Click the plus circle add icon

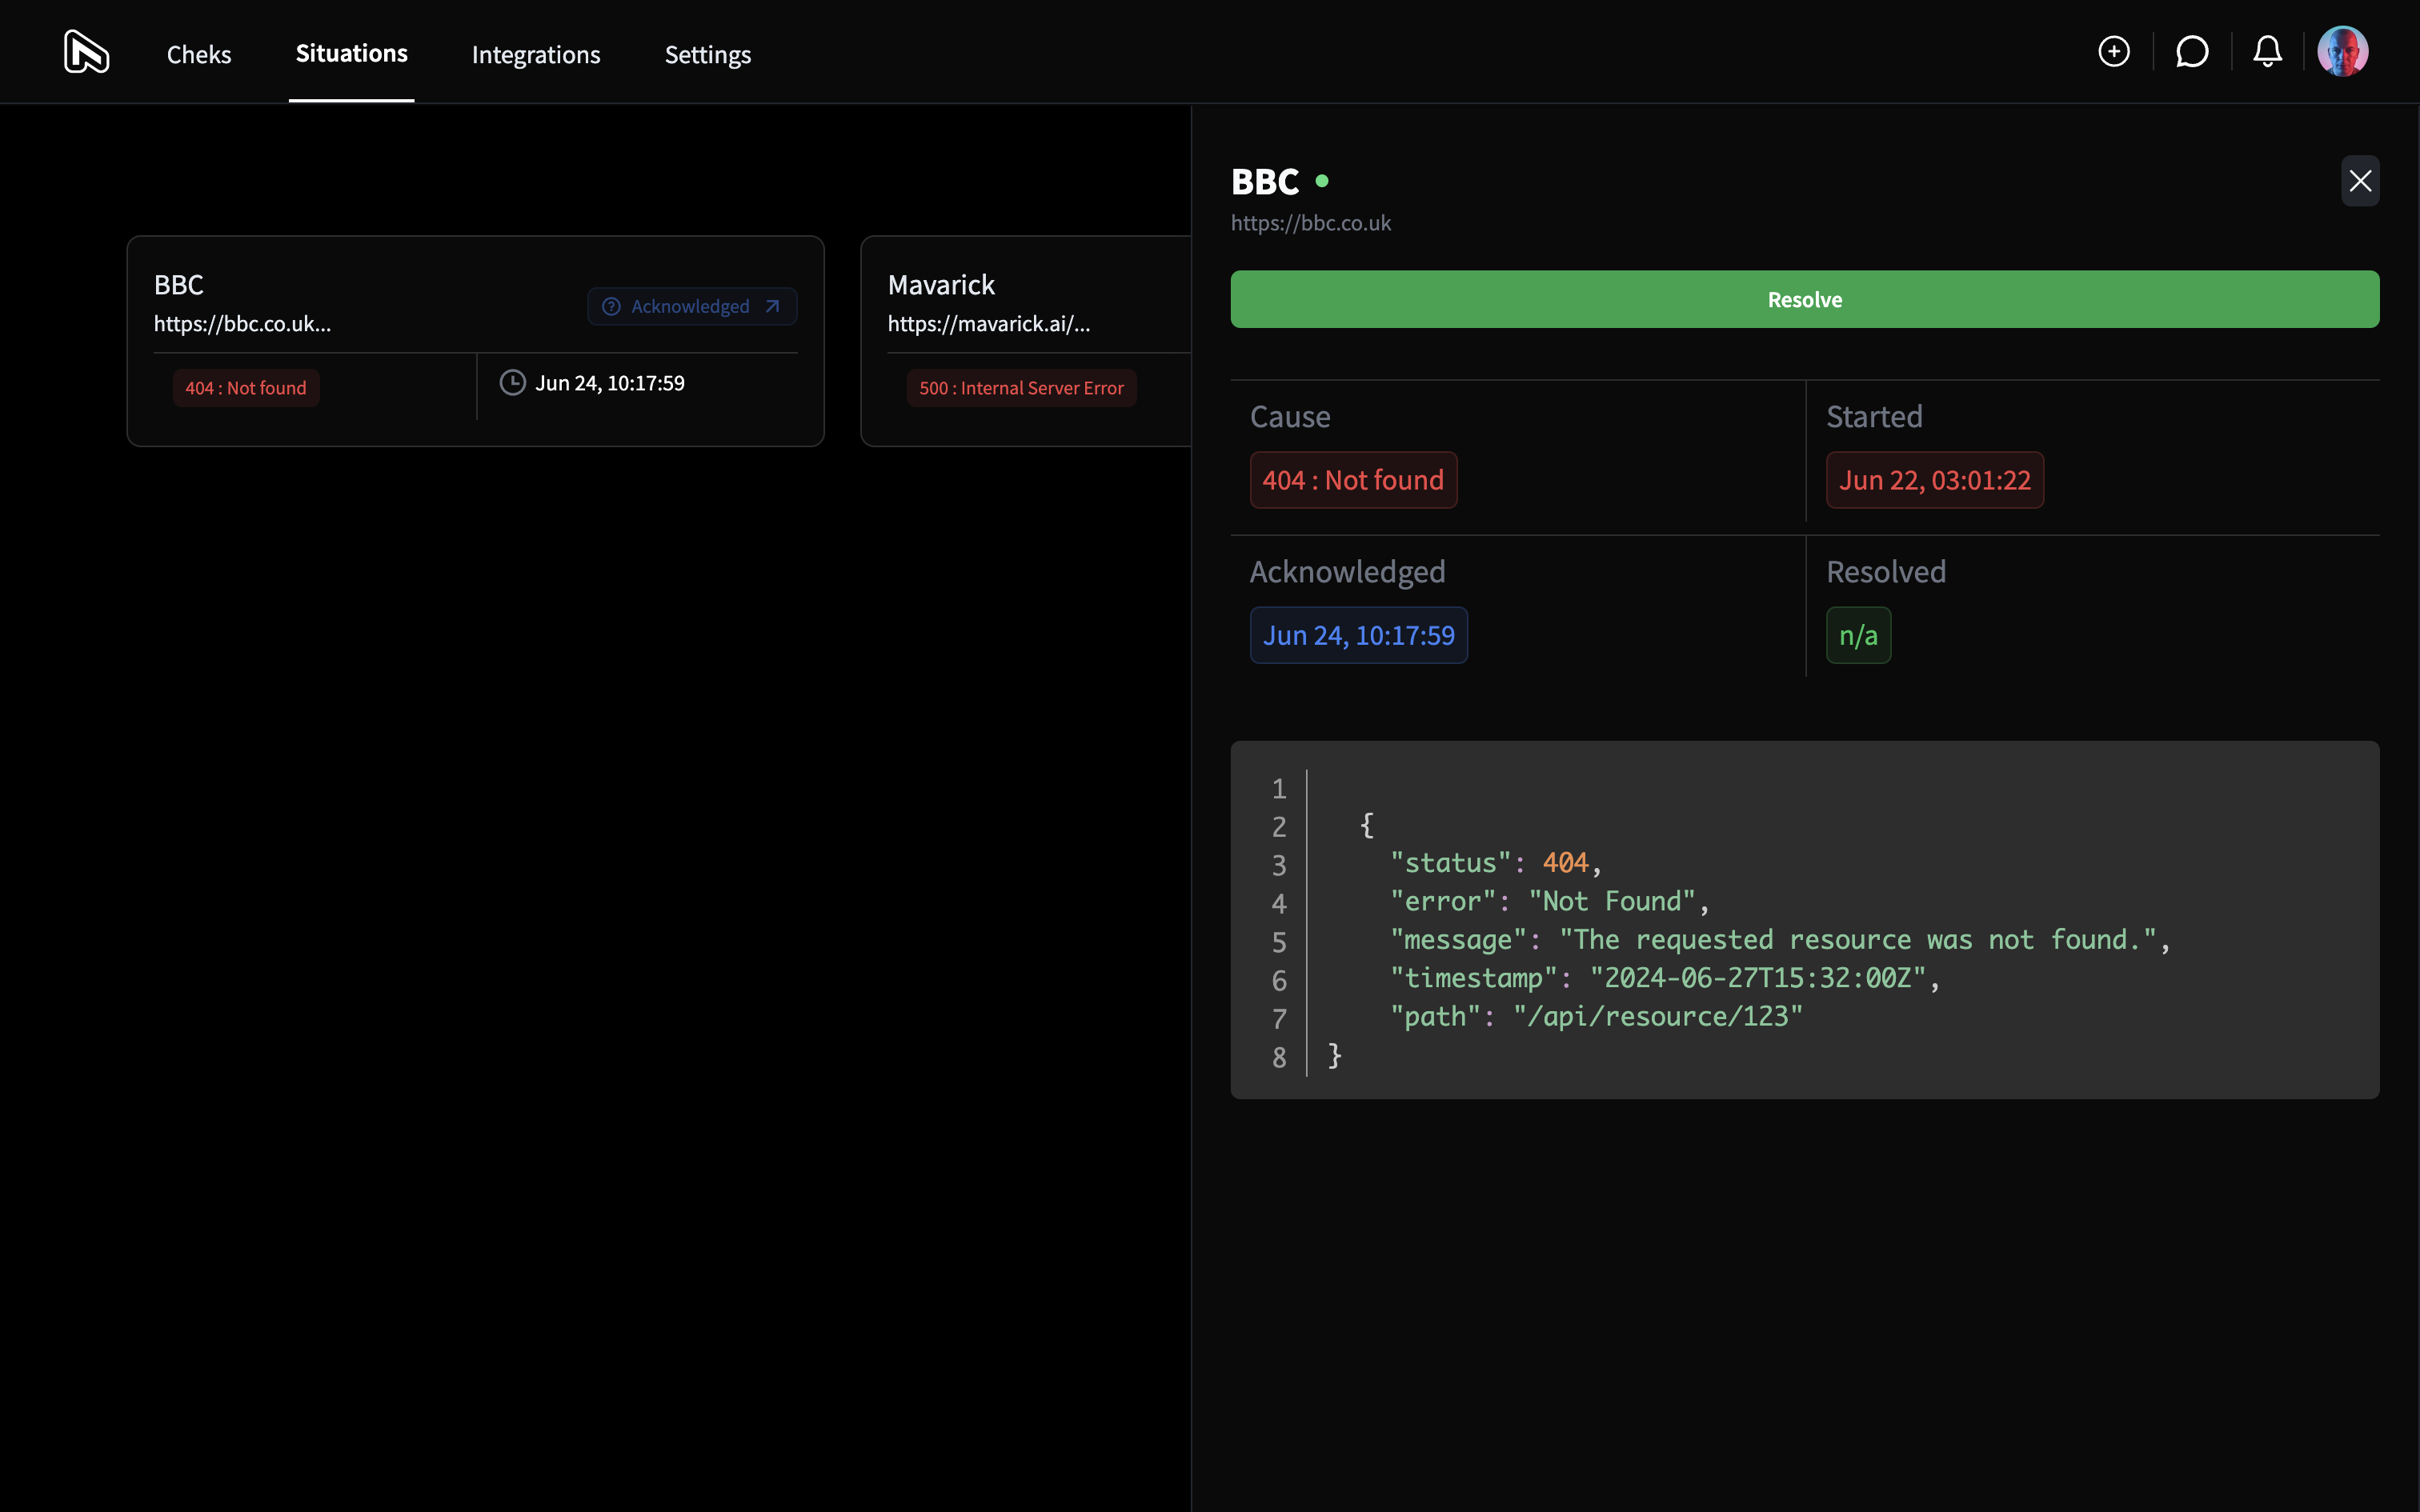pyautogui.click(x=2113, y=52)
